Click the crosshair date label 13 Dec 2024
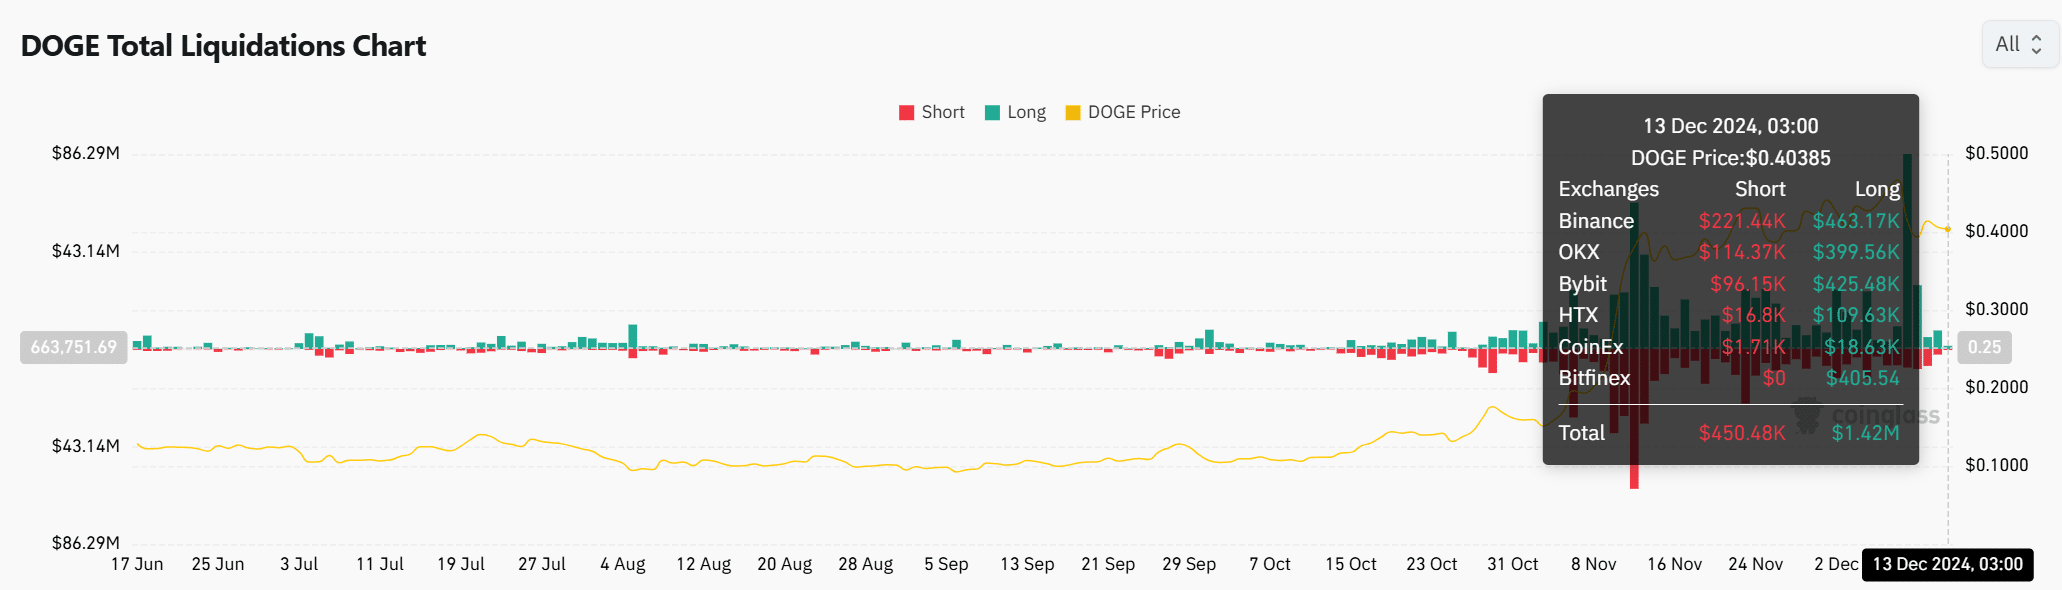 point(1947,564)
